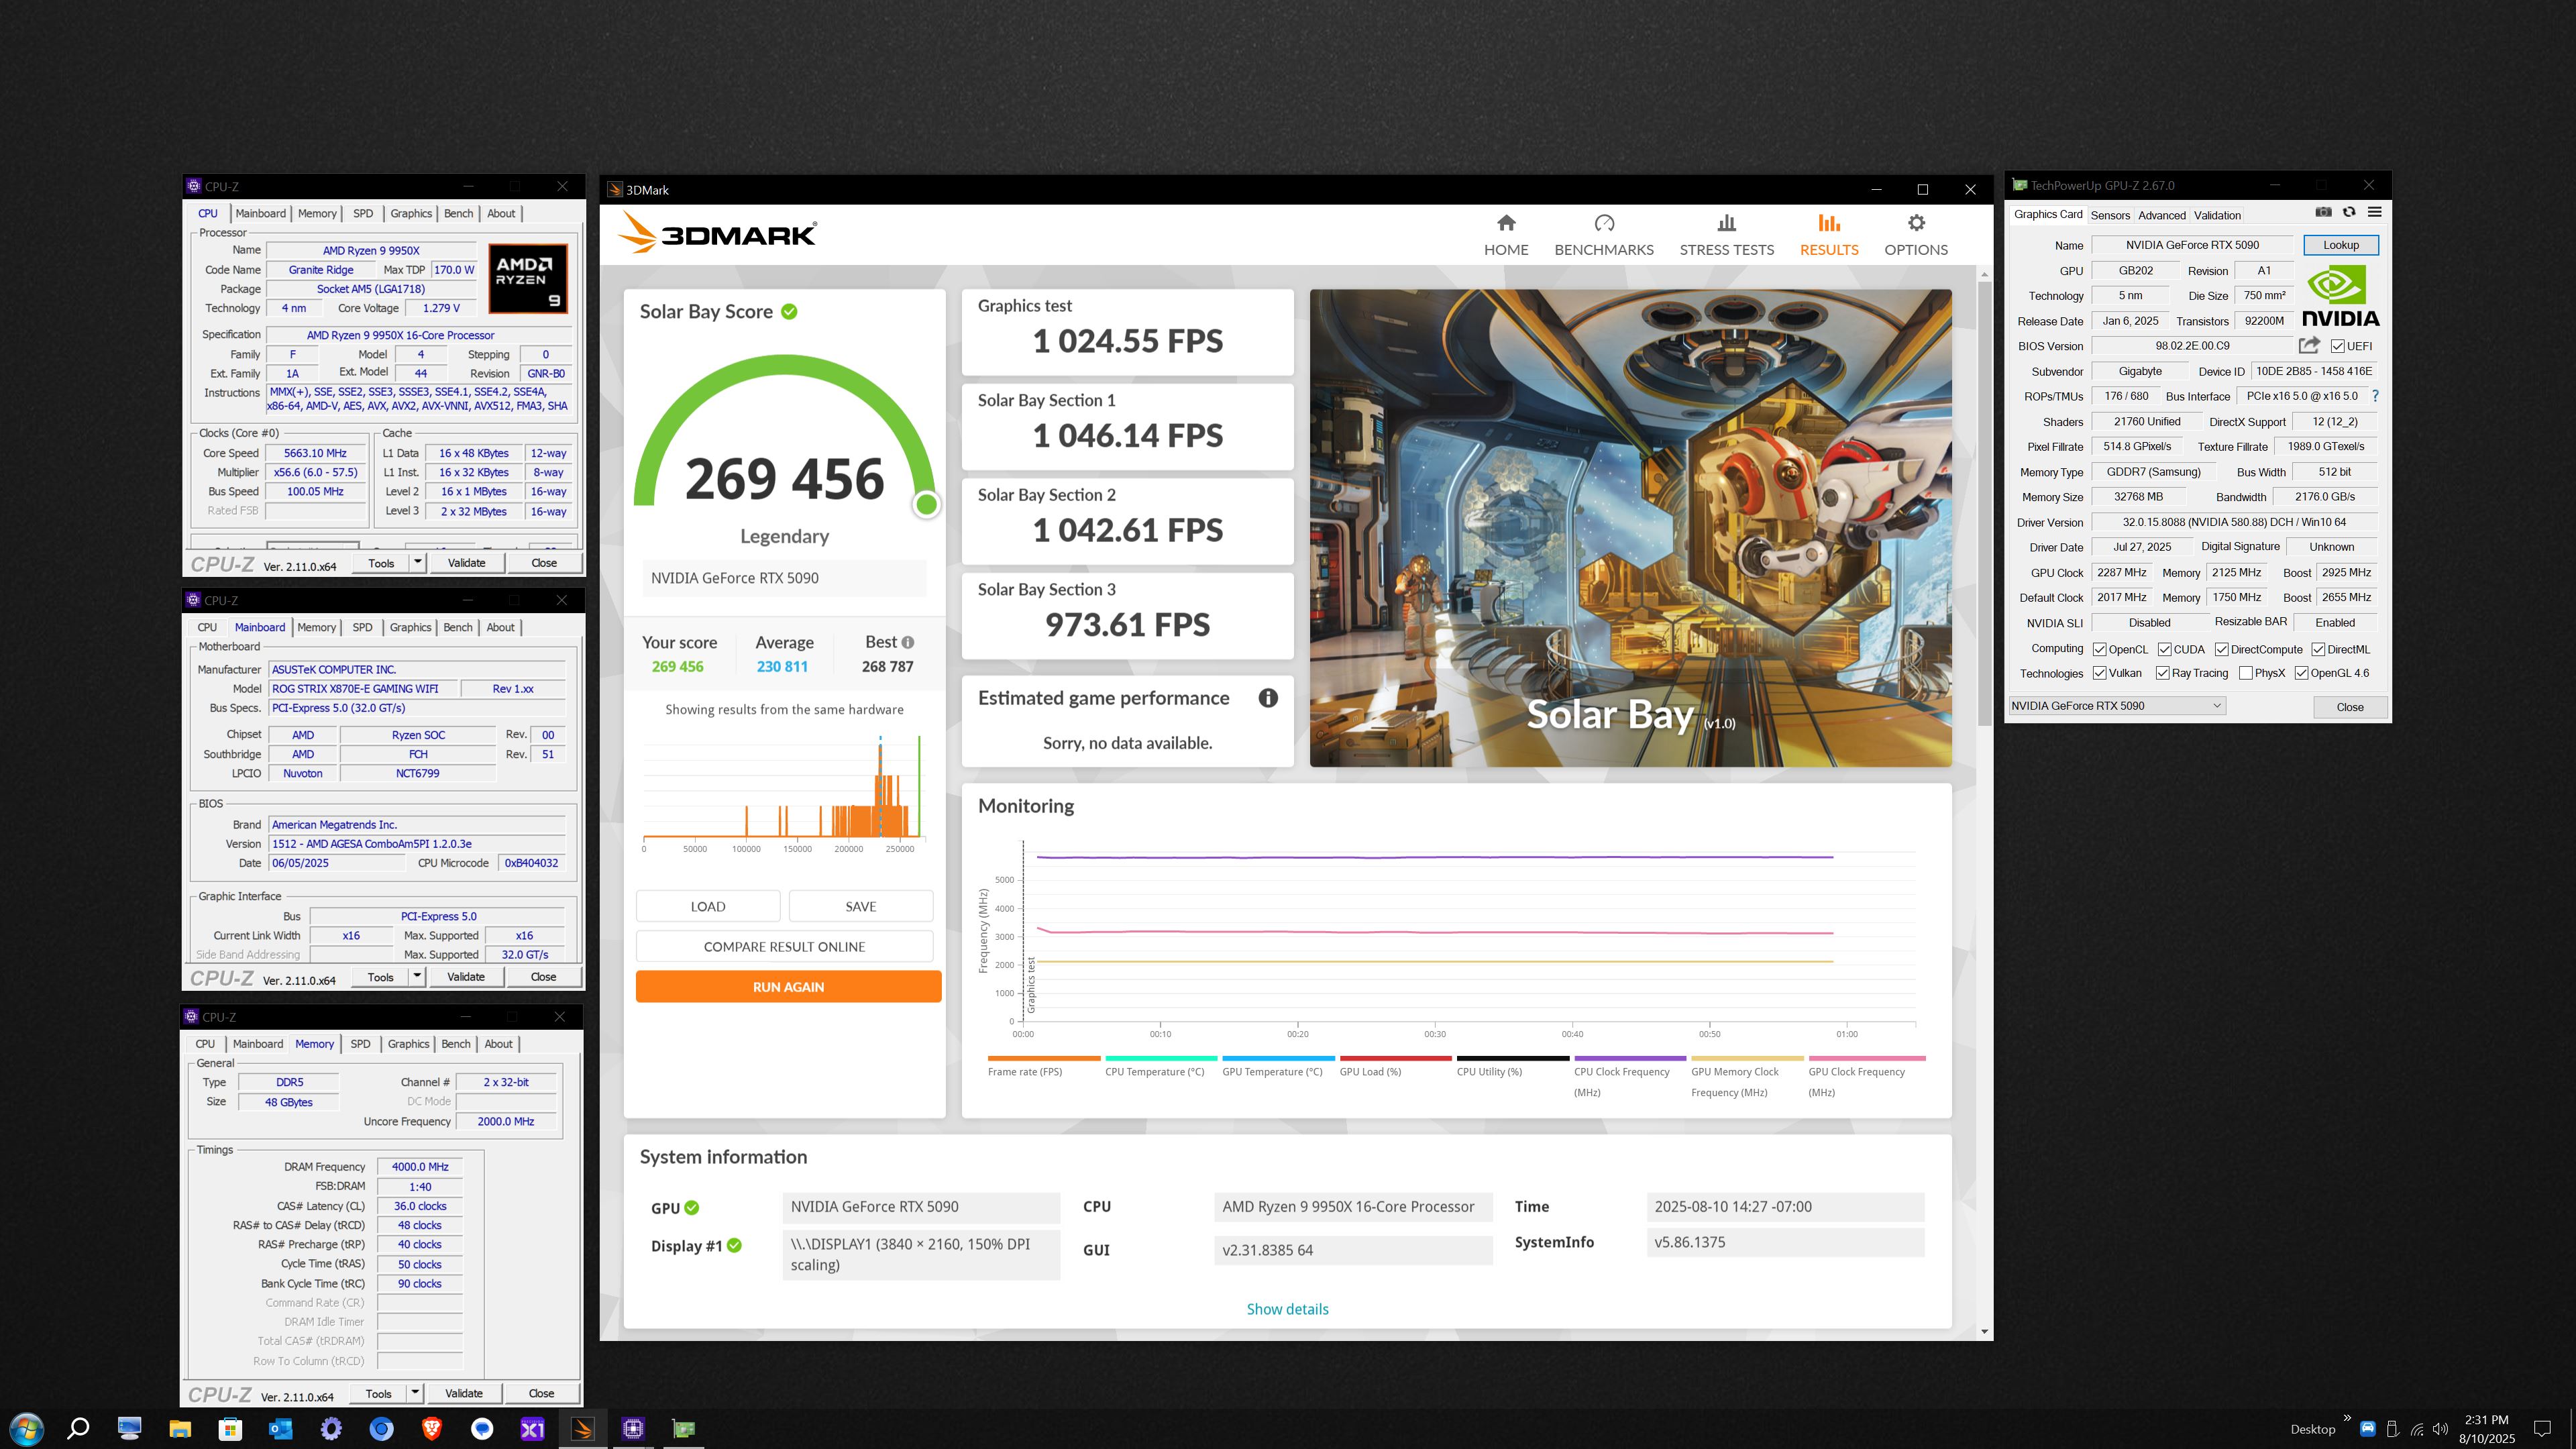Toggle the Vulkan checkbox
Image resolution: width=2576 pixels, height=1449 pixels.
click(x=2099, y=673)
